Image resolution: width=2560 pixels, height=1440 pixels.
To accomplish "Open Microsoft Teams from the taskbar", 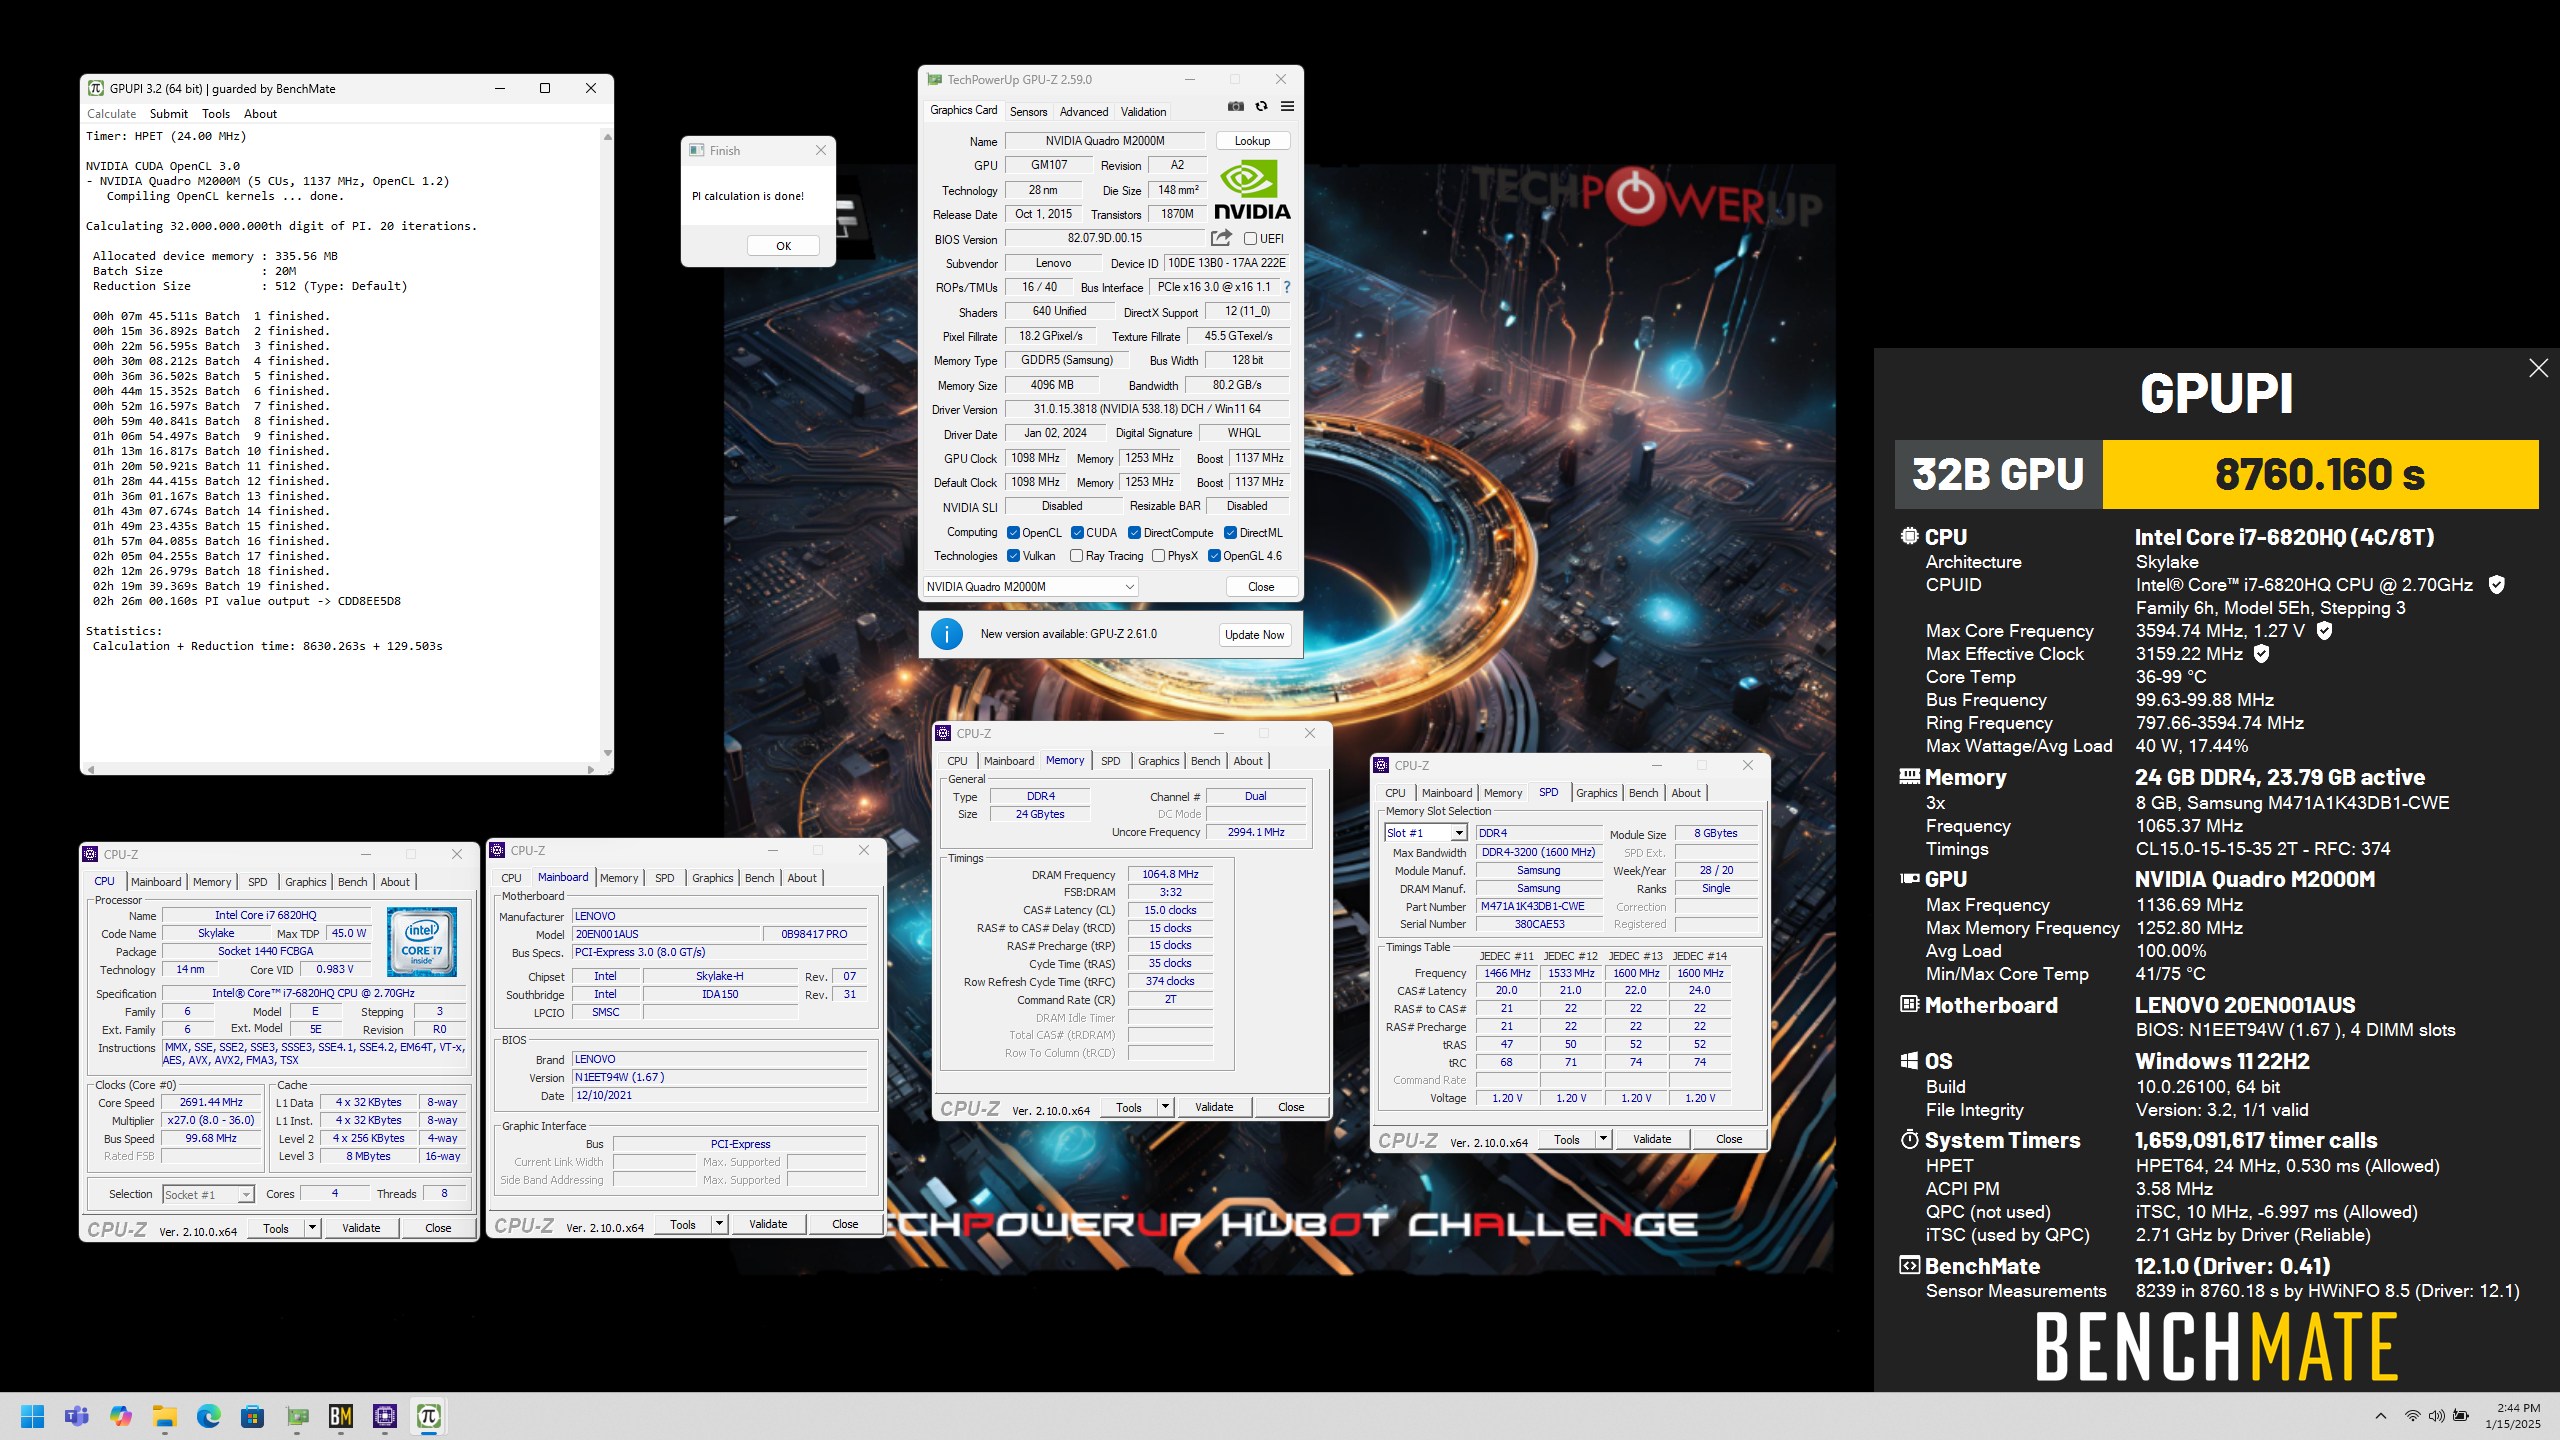I will click(x=77, y=1416).
